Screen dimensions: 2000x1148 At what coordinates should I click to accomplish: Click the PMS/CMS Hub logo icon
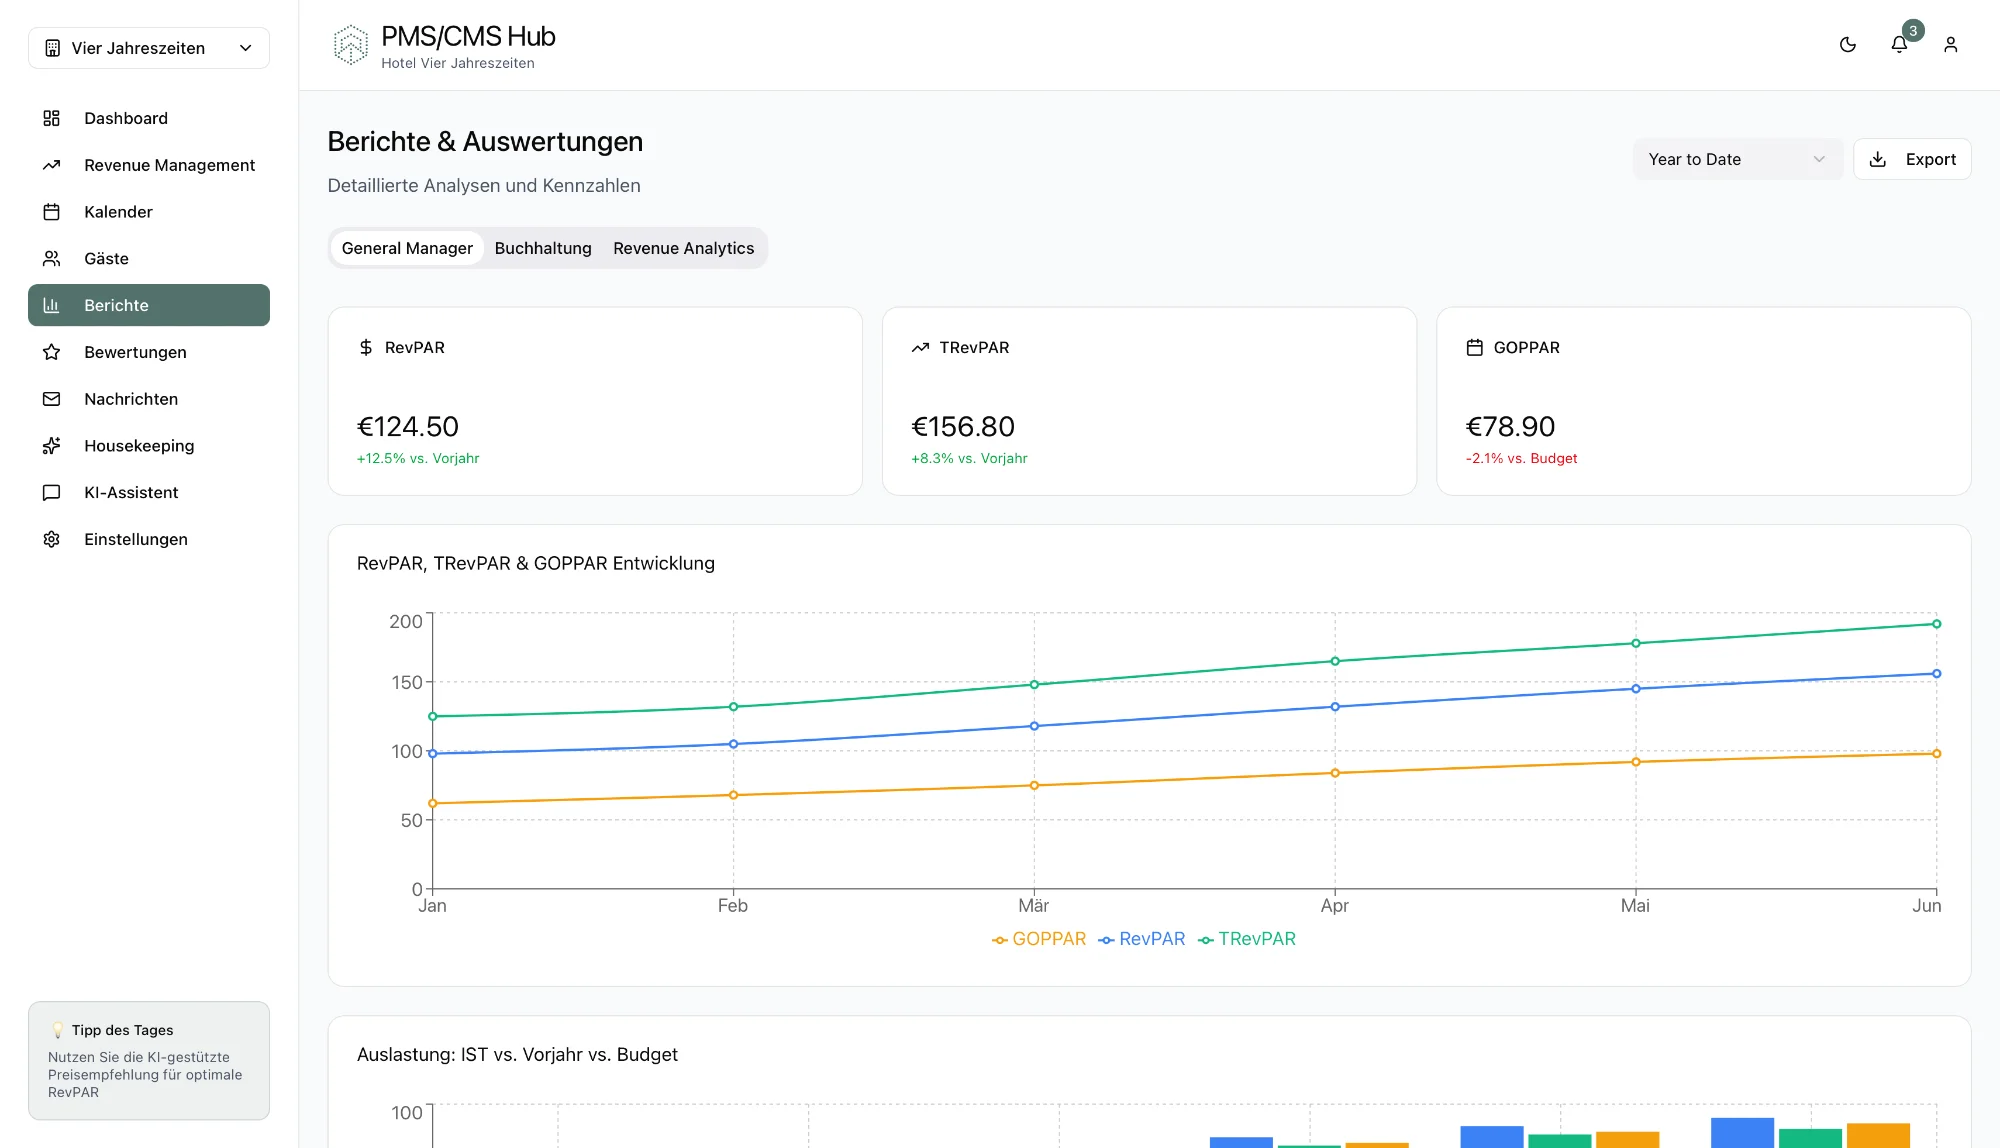click(350, 45)
